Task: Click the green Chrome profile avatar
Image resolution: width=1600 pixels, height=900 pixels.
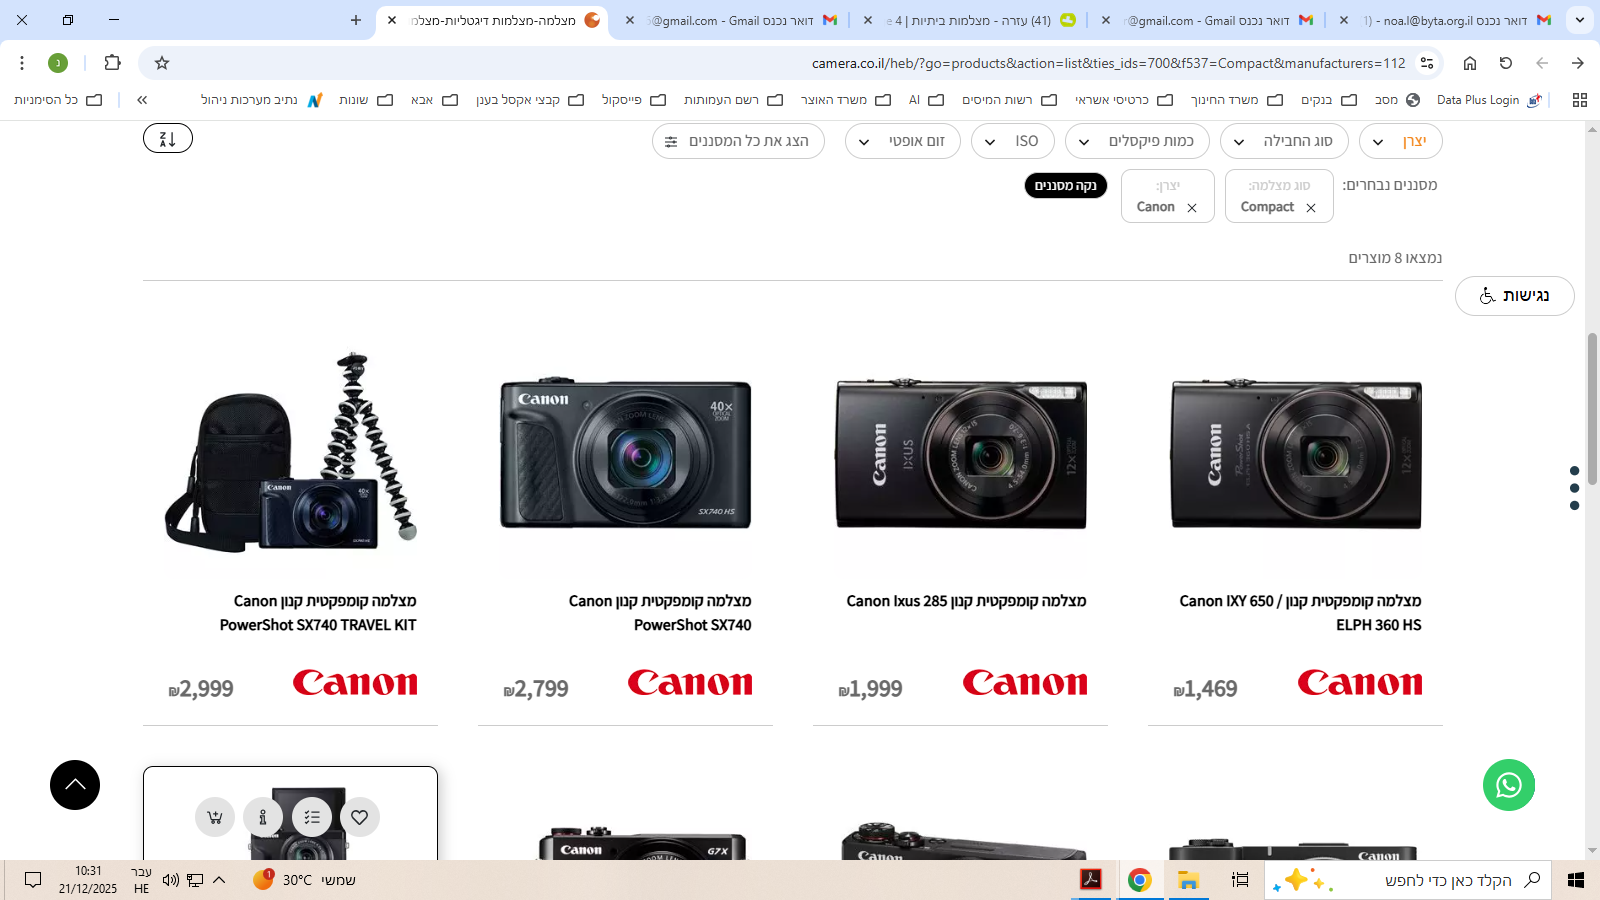Action: pyautogui.click(x=58, y=63)
